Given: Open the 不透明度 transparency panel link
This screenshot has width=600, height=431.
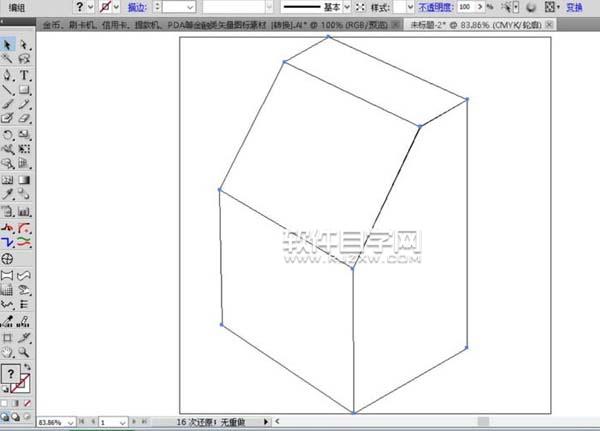Looking at the screenshot, I should (x=436, y=7).
